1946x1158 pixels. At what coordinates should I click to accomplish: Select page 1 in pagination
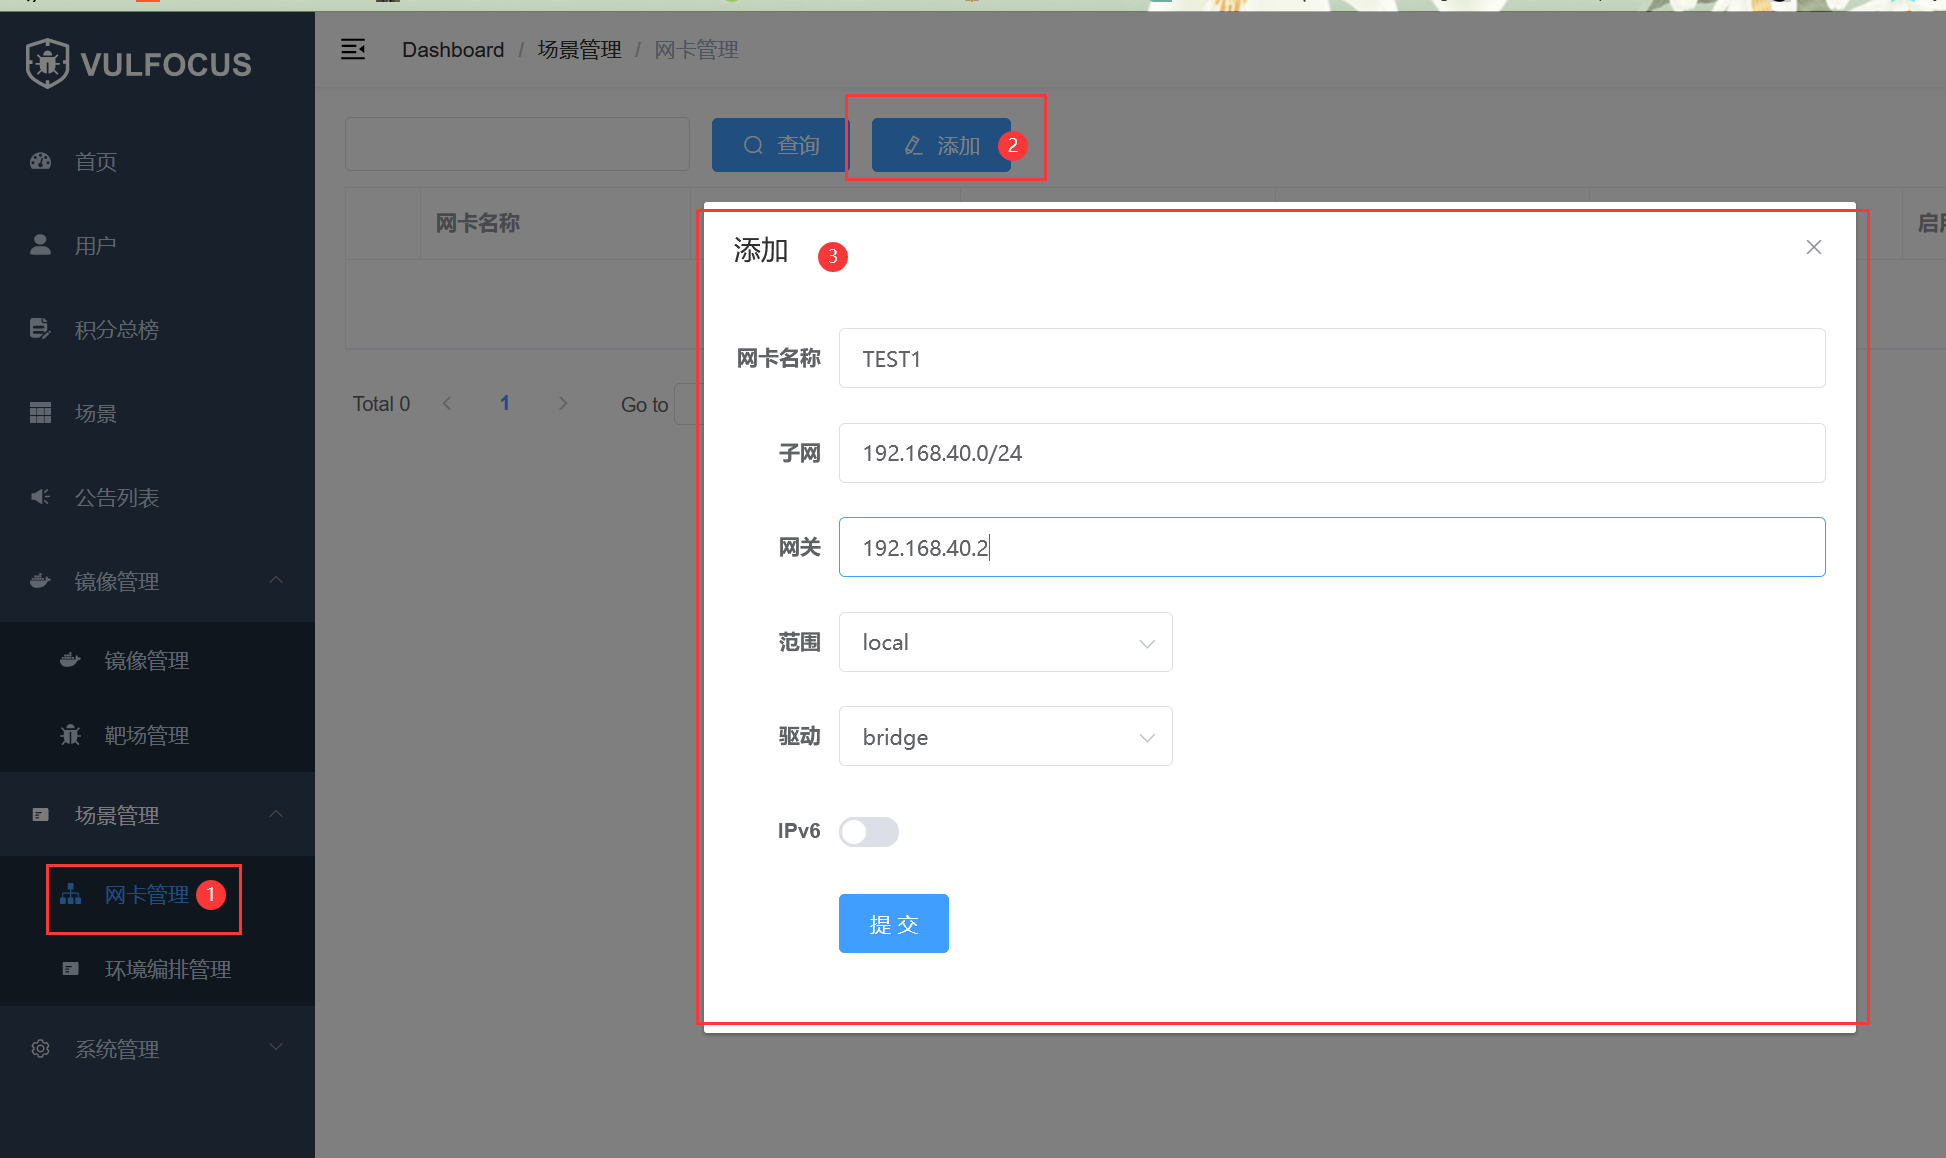click(505, 403)
